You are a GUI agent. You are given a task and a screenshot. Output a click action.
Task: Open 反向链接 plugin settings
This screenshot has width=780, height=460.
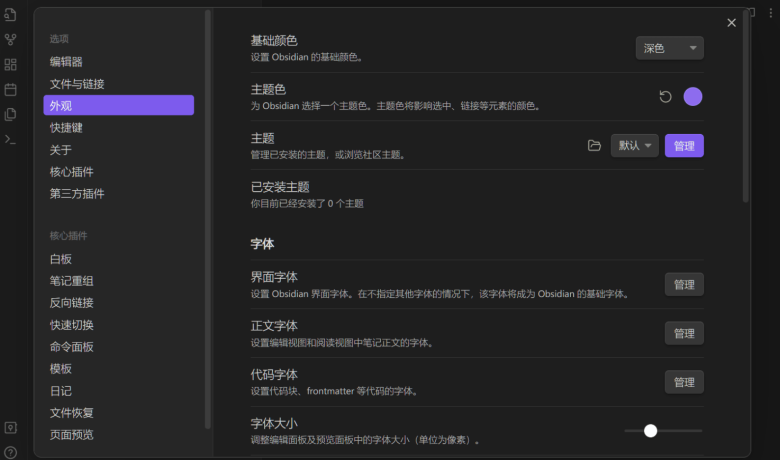[x=119, y=303]
